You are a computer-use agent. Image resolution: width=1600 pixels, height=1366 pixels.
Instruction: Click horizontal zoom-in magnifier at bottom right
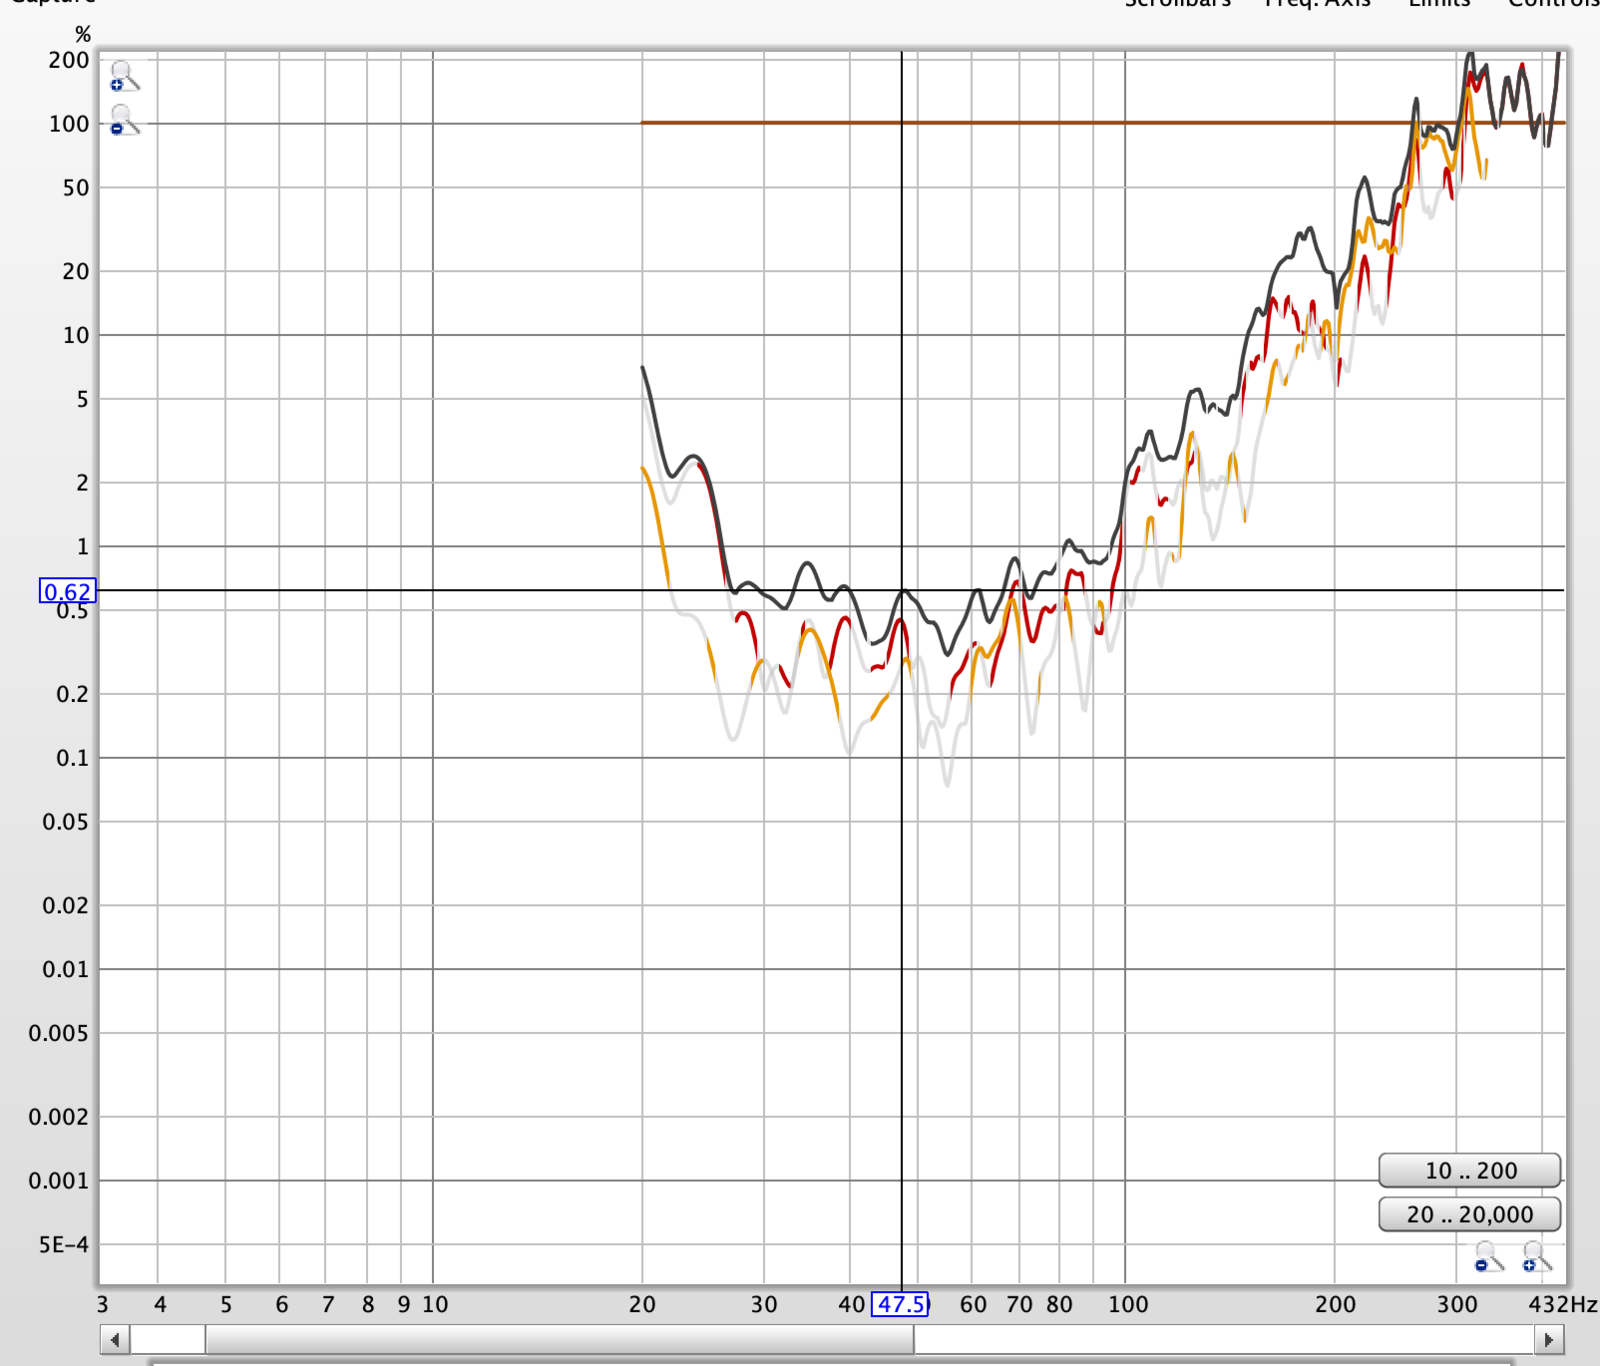[1536, 1256]
